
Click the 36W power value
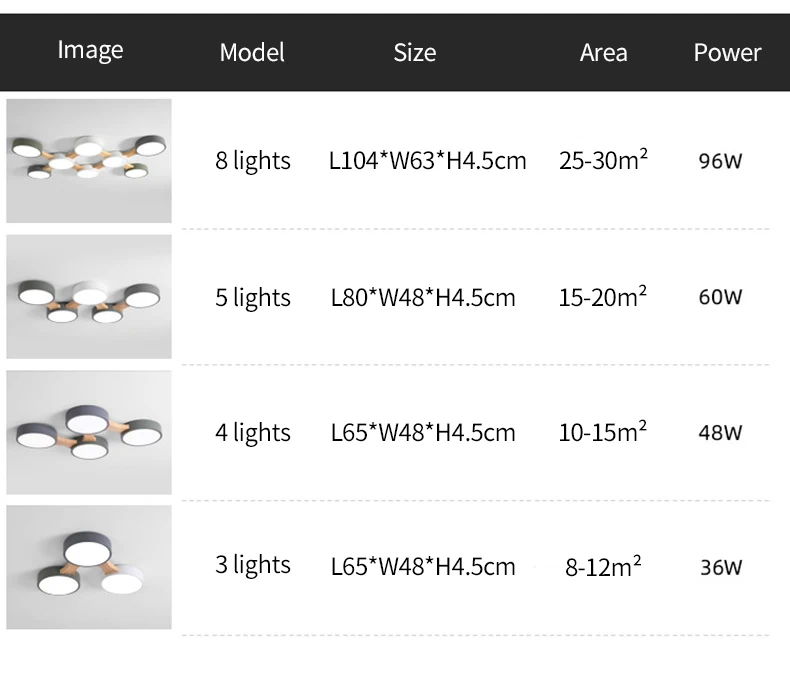tap(721, 568)
